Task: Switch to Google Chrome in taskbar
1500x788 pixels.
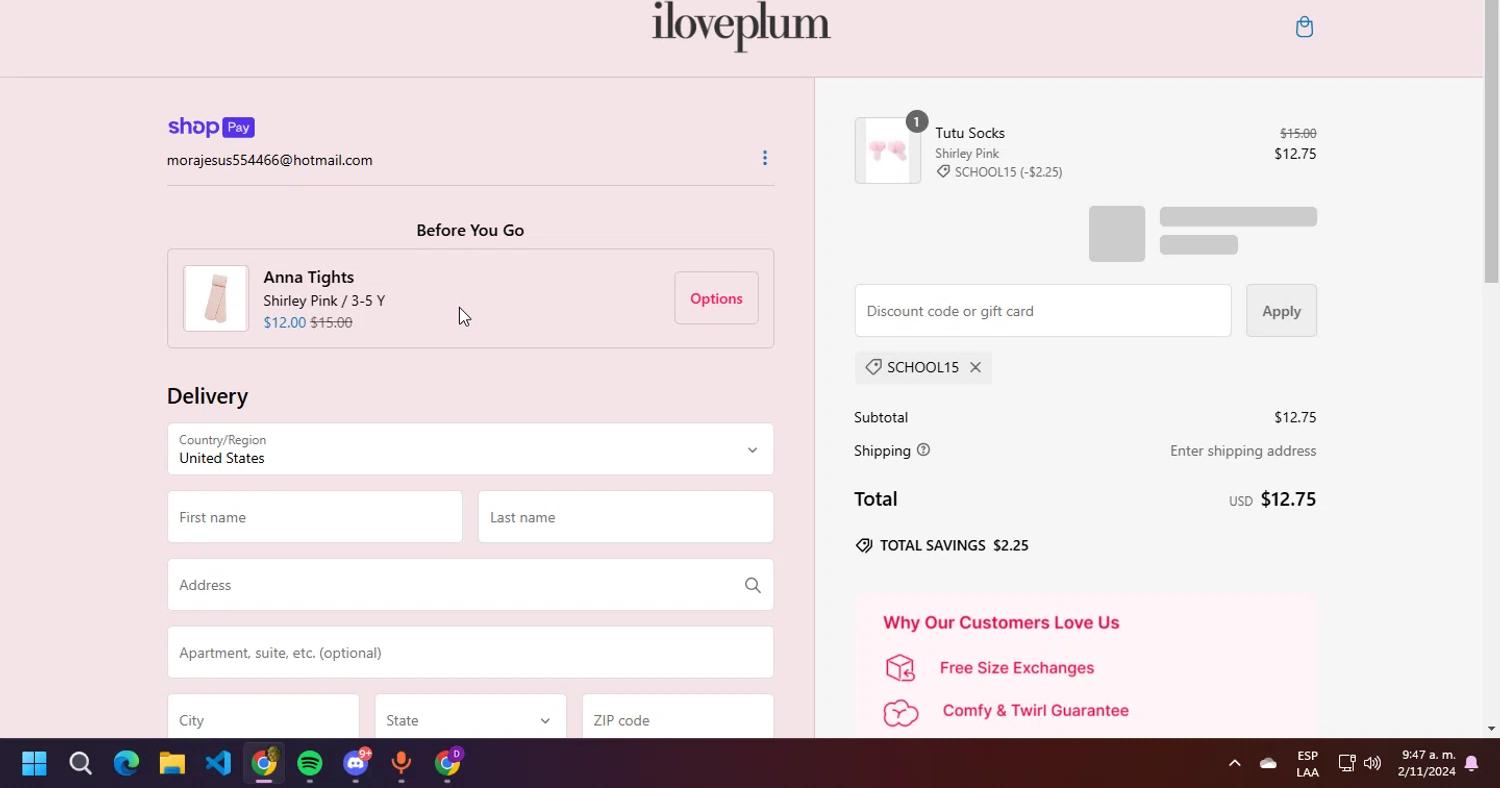Action: pos(264,764)
